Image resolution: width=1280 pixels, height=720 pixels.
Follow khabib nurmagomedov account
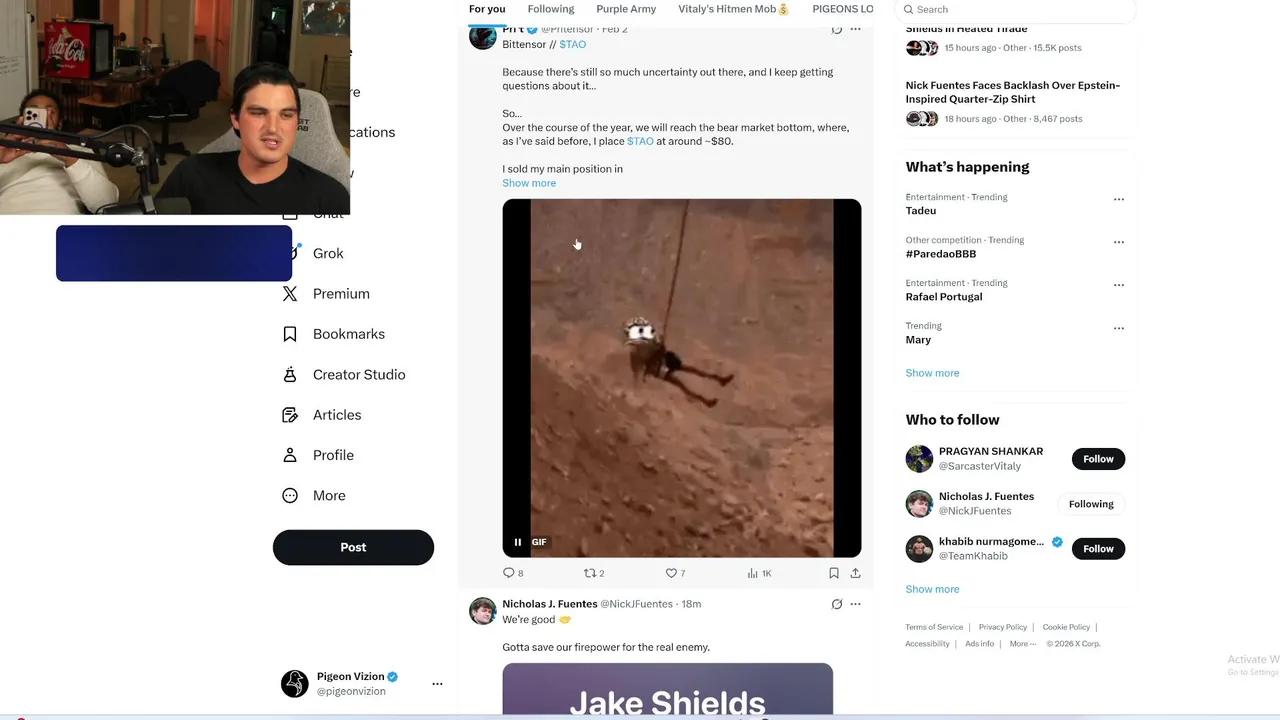(1098, 548)
